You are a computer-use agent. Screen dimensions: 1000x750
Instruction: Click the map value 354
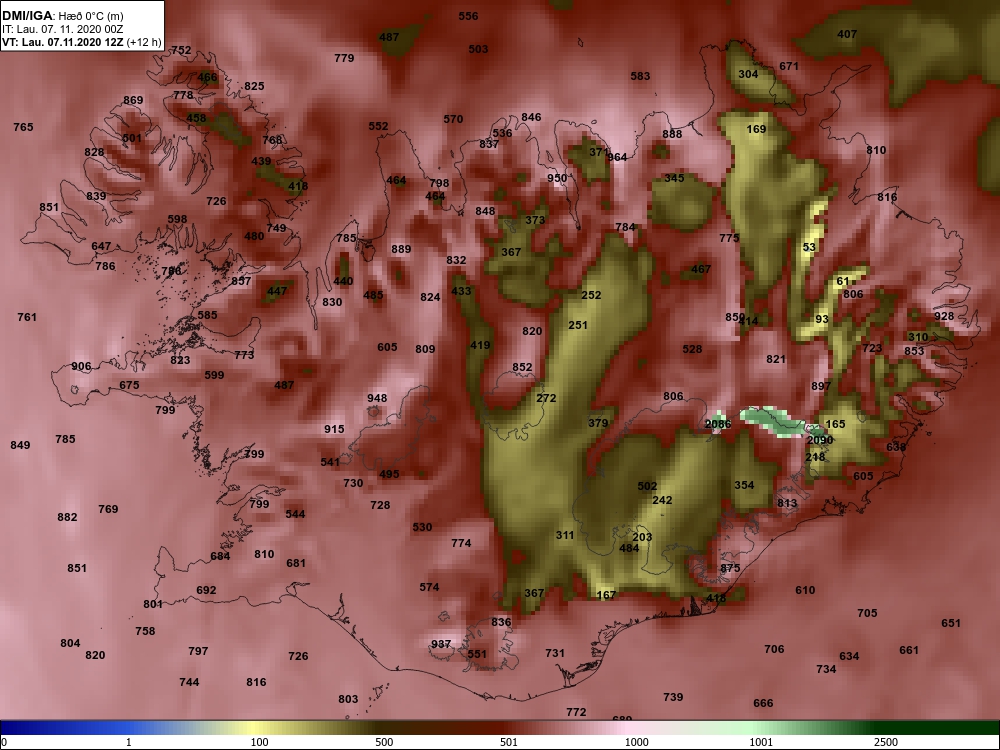point(744,485)
